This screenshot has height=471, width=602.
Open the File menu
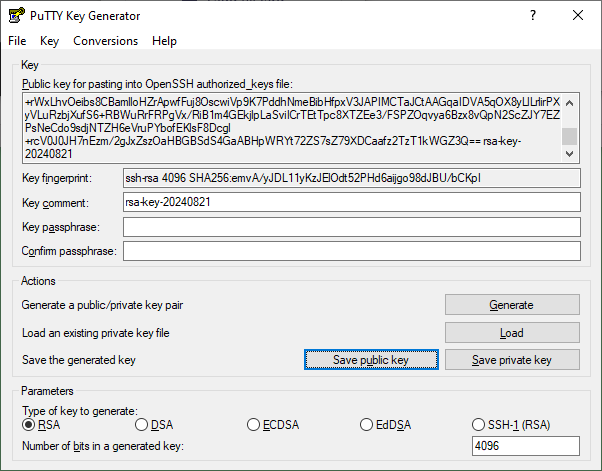pos(17,41)
